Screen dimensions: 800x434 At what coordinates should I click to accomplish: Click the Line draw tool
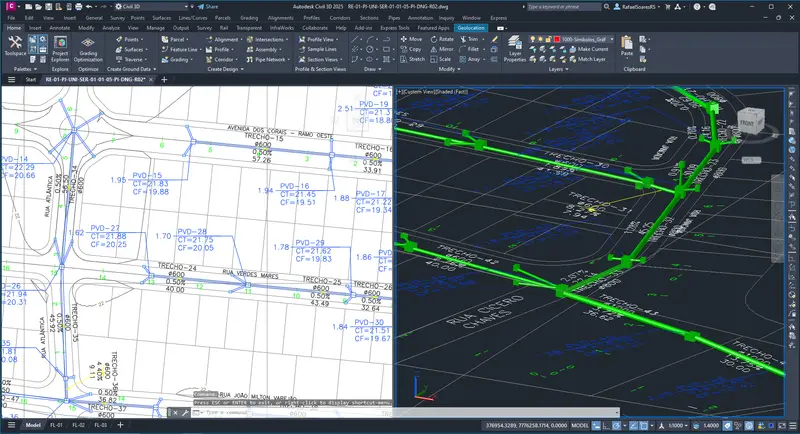pyautogui.click(x=355, y=39)
